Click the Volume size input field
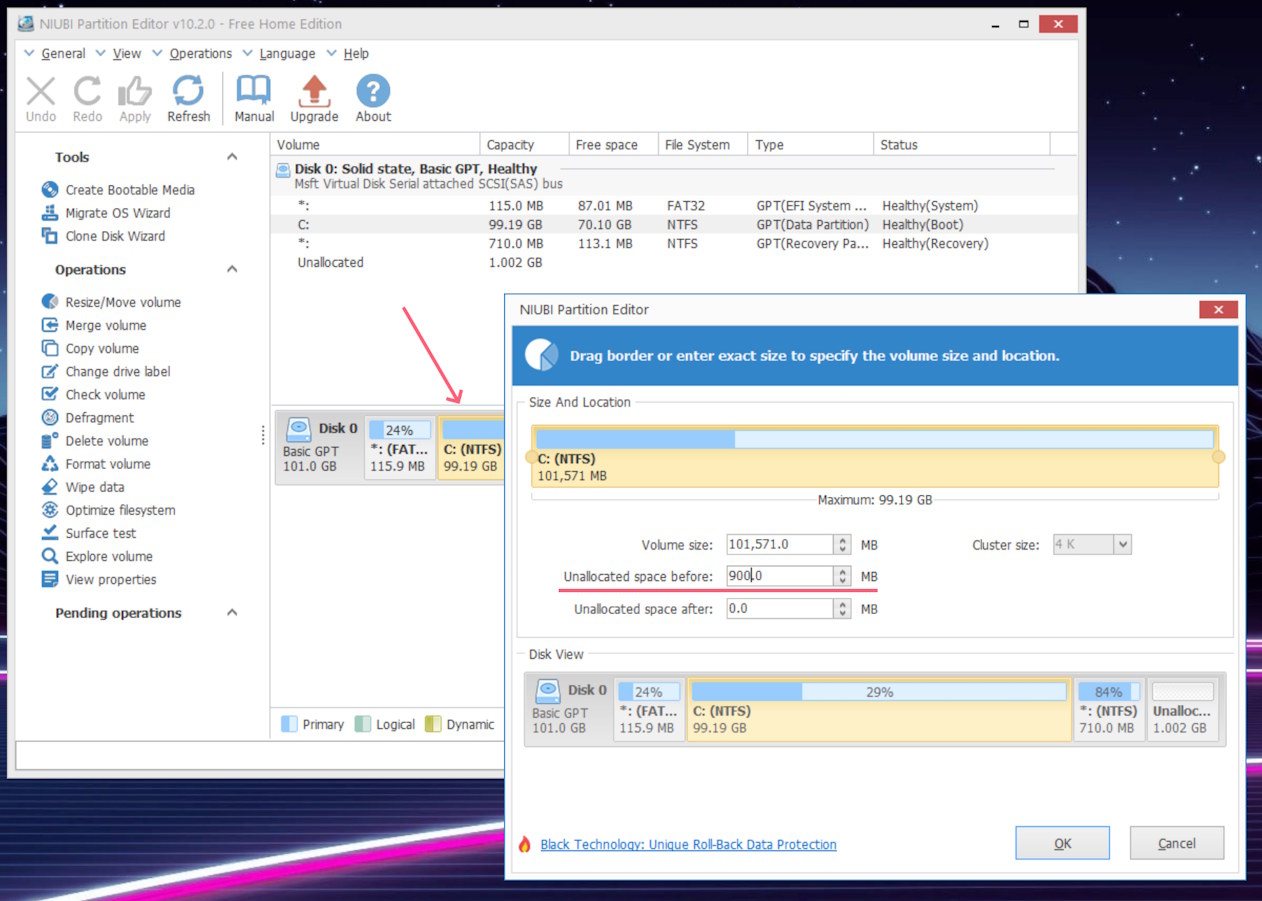 [x=779, y=545]
